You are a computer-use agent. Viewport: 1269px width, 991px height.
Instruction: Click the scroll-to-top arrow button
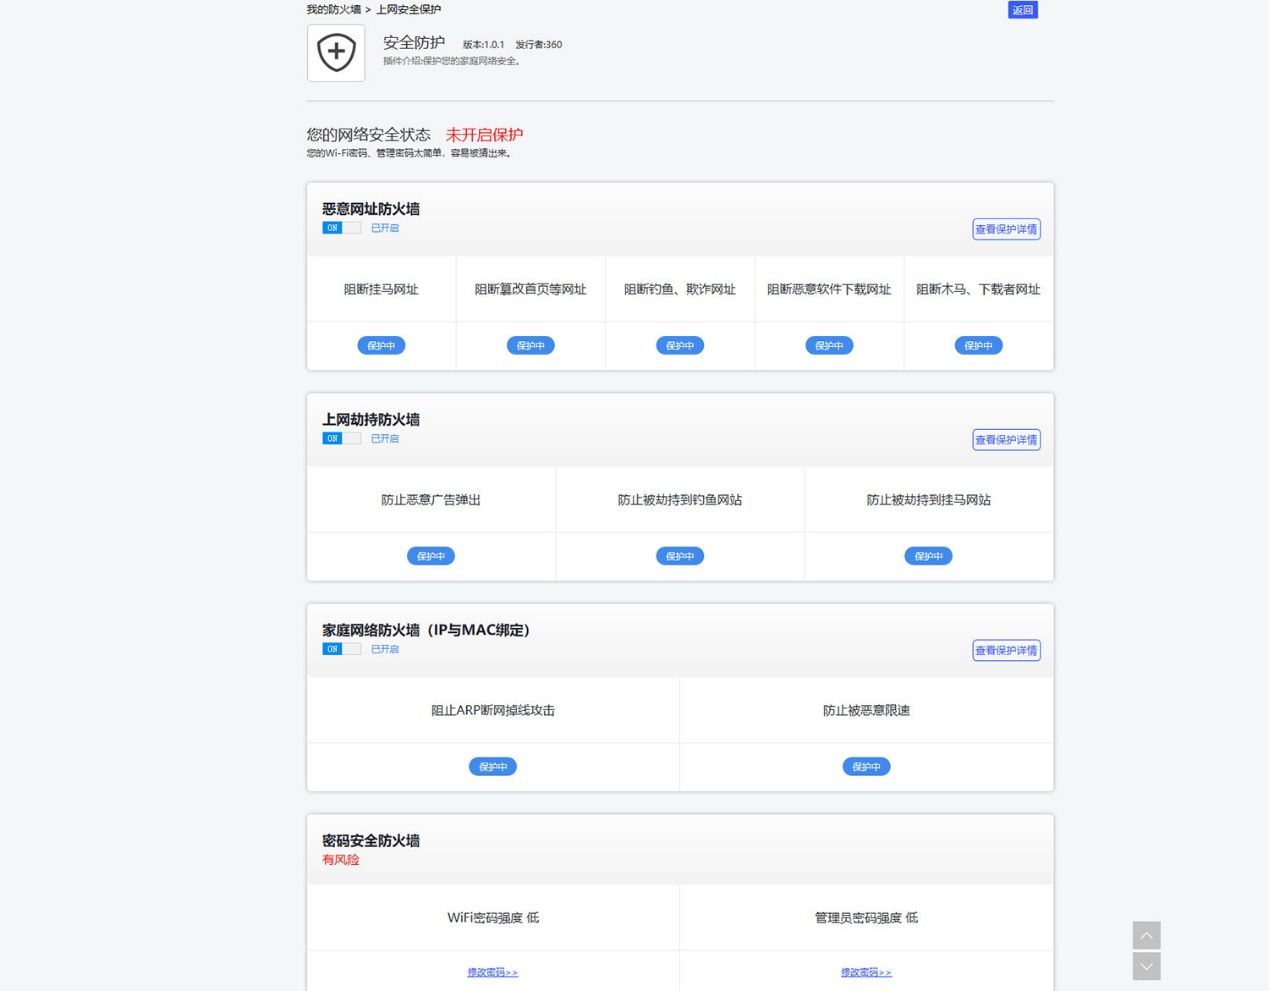(1146, 935)
